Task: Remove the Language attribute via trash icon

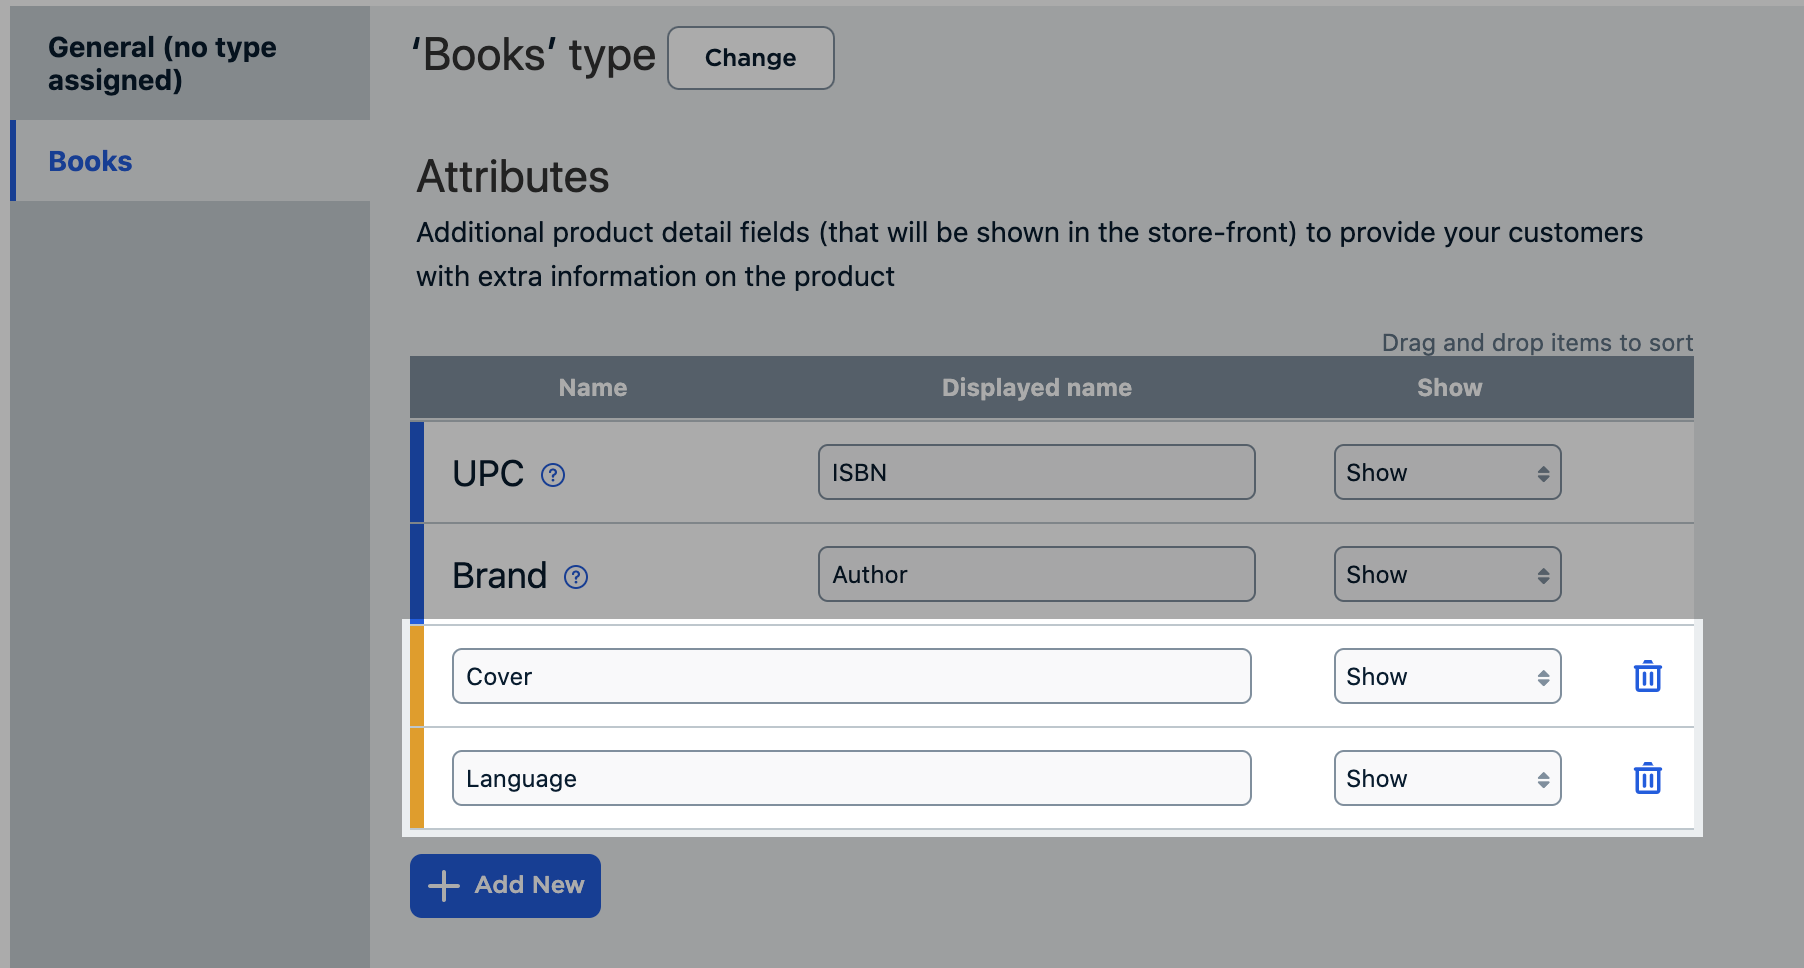Action: [x=1647, y=778]
